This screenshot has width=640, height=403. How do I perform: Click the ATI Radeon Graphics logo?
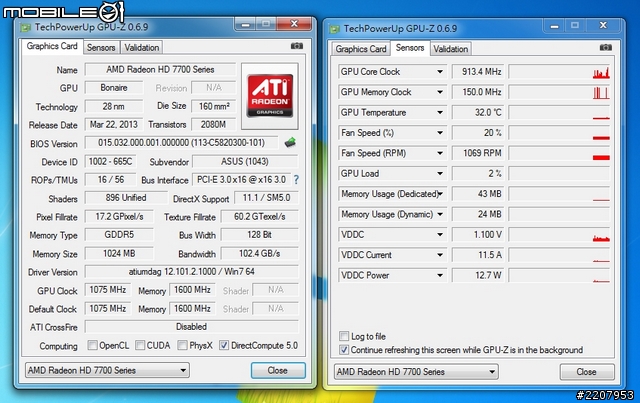click(270, 96)
